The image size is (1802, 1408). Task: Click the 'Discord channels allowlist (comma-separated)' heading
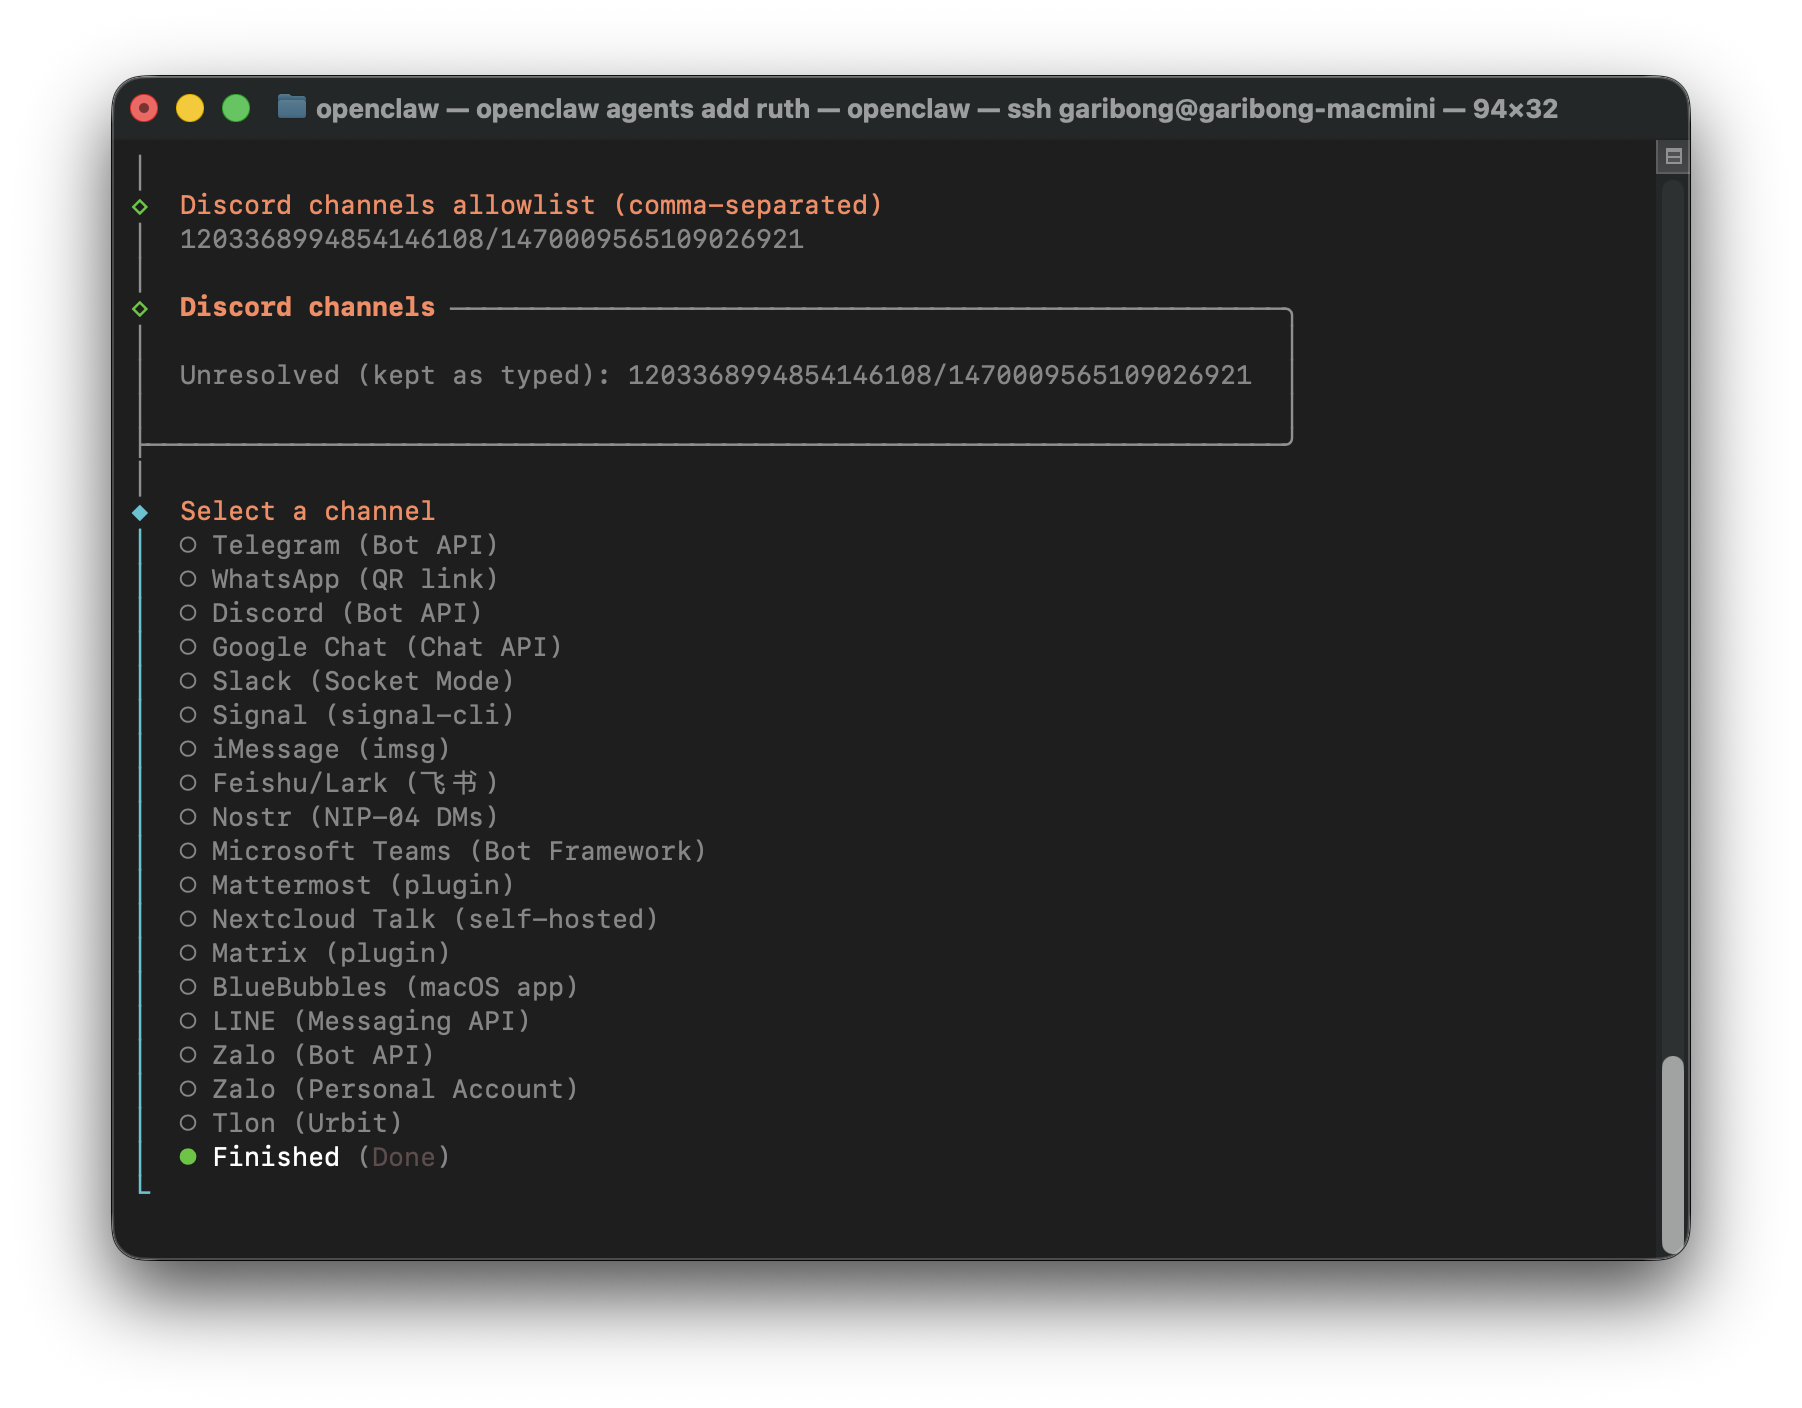tap(531, 205)
